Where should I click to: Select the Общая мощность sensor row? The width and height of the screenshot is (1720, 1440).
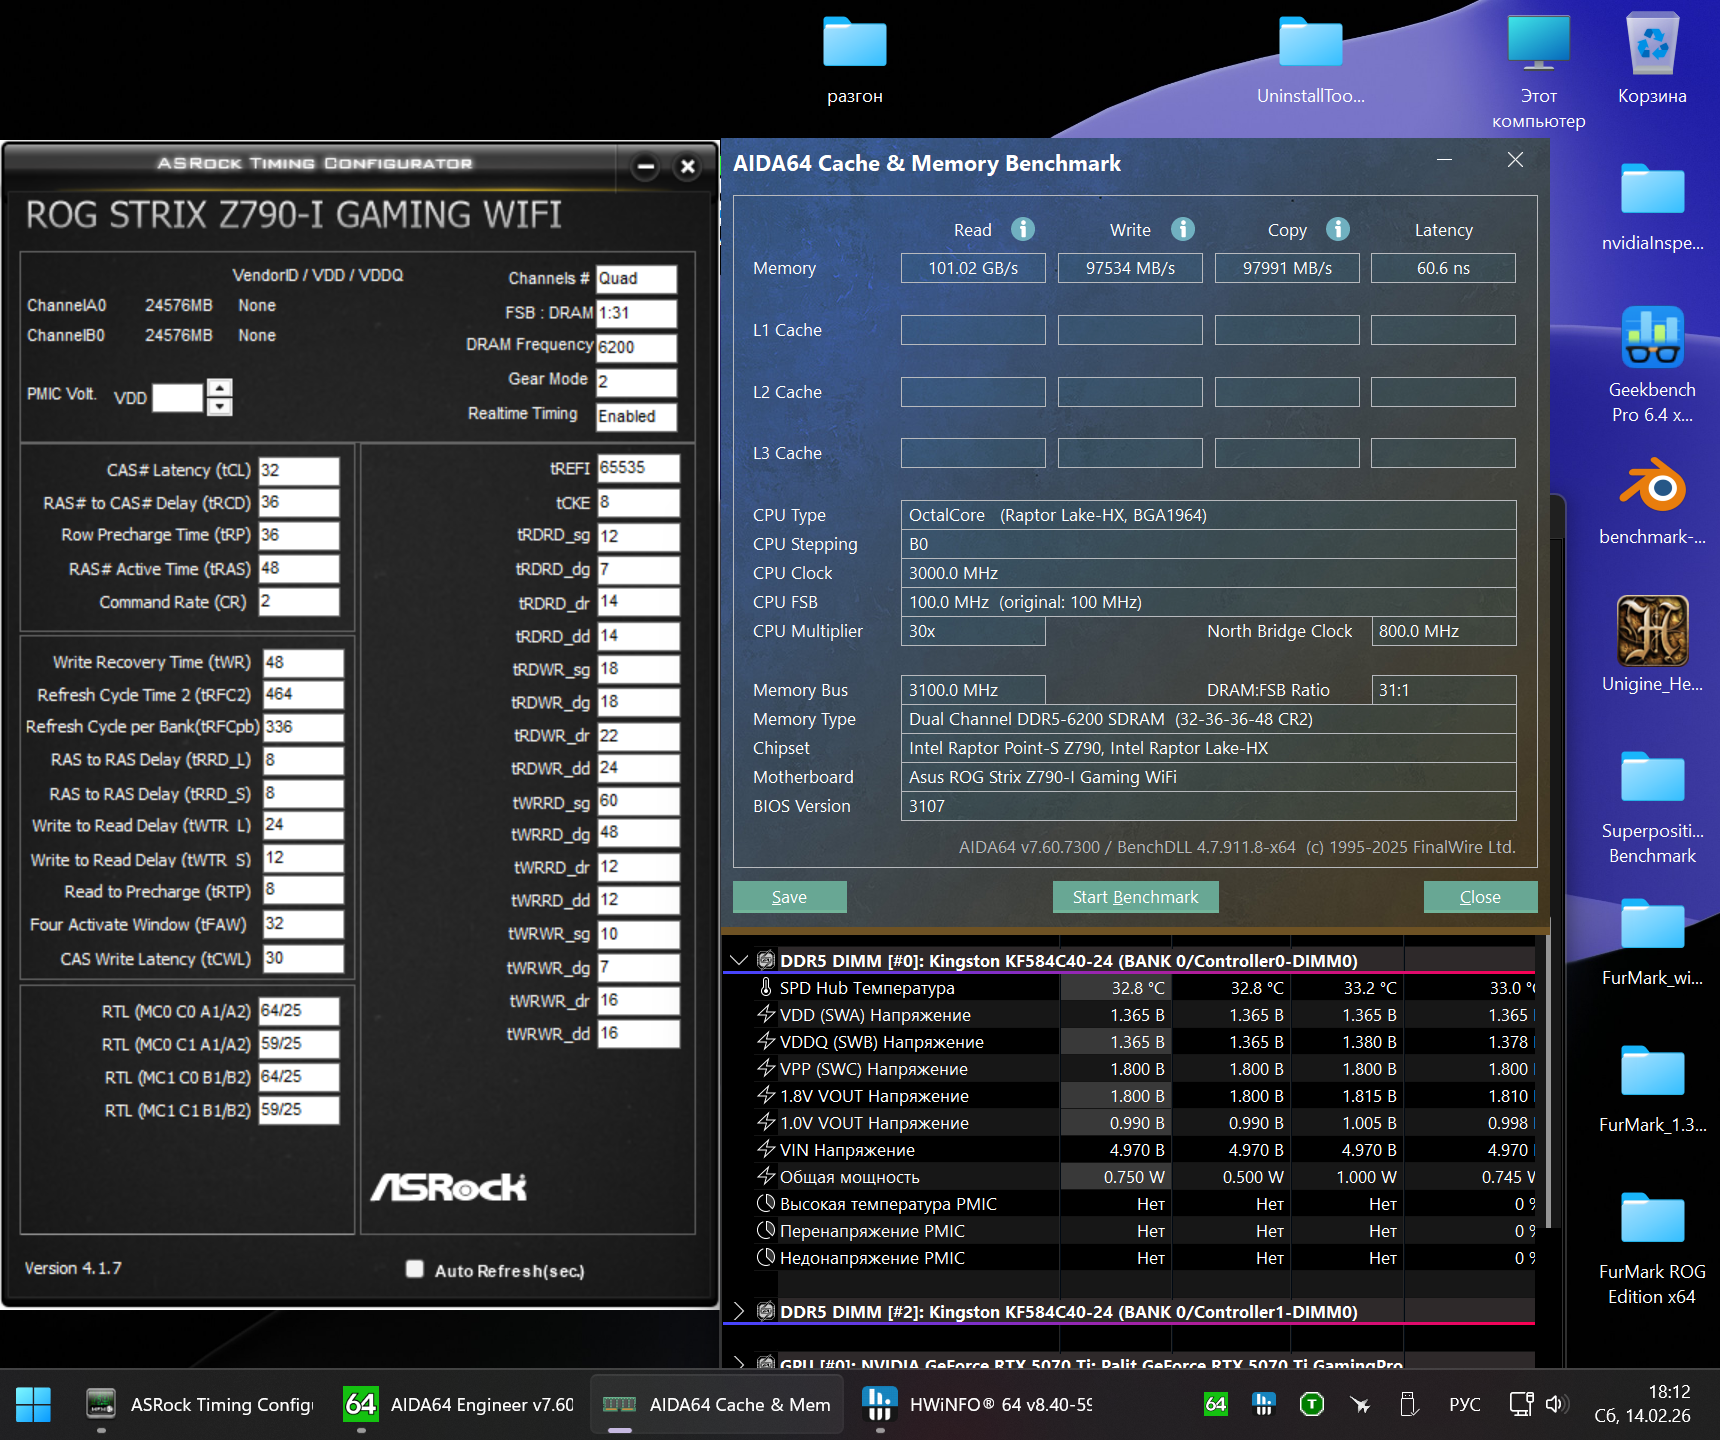click(x=1130, y=1177)
